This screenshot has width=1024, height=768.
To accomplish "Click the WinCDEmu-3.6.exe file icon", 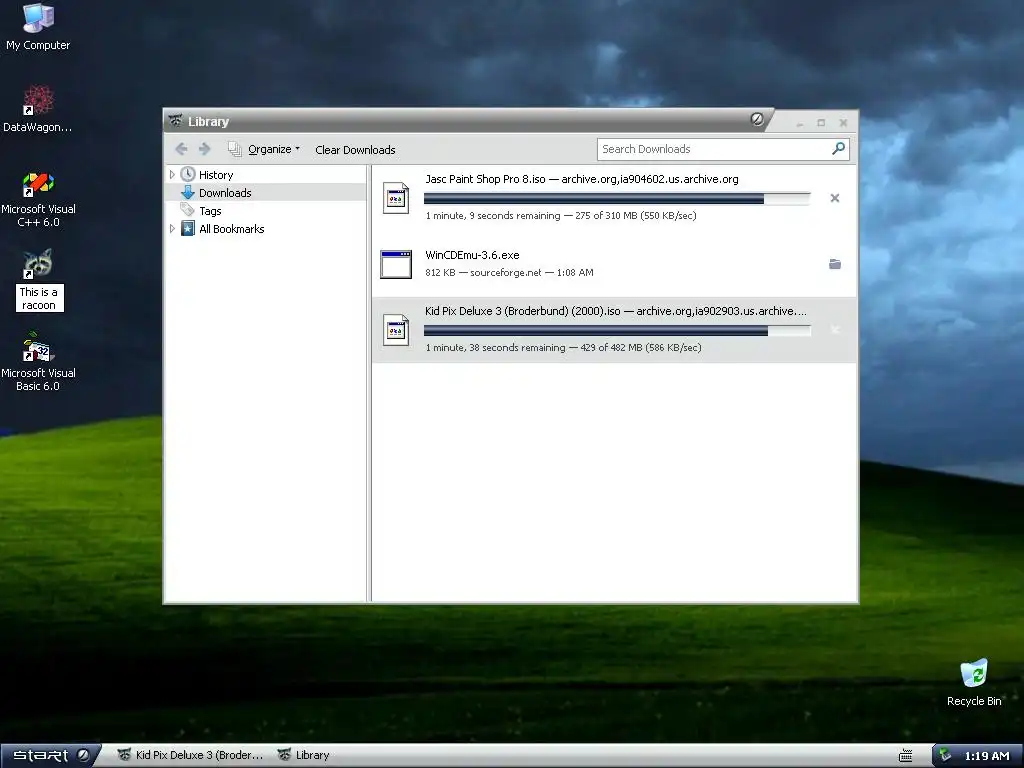I will pyautogui.click(x=396, y=264).
